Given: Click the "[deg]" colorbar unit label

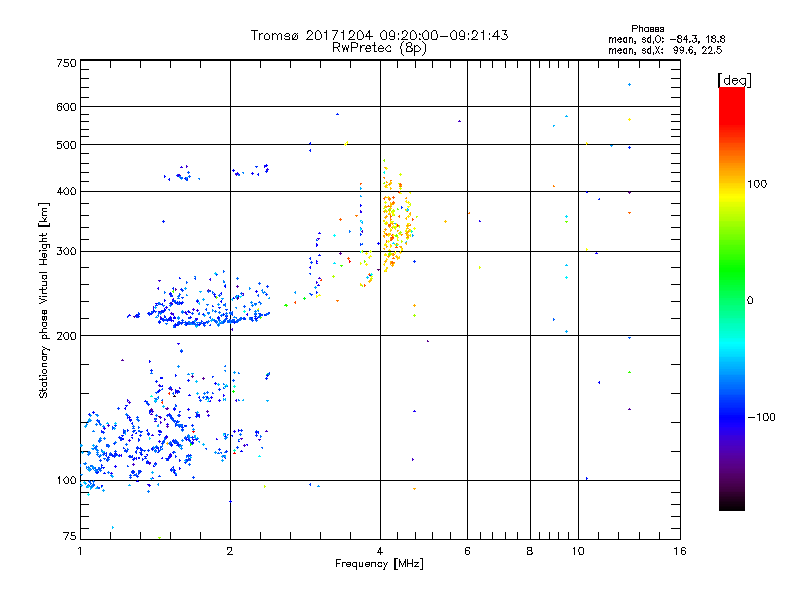Looking at the screenshot, I should click(734, 80).
